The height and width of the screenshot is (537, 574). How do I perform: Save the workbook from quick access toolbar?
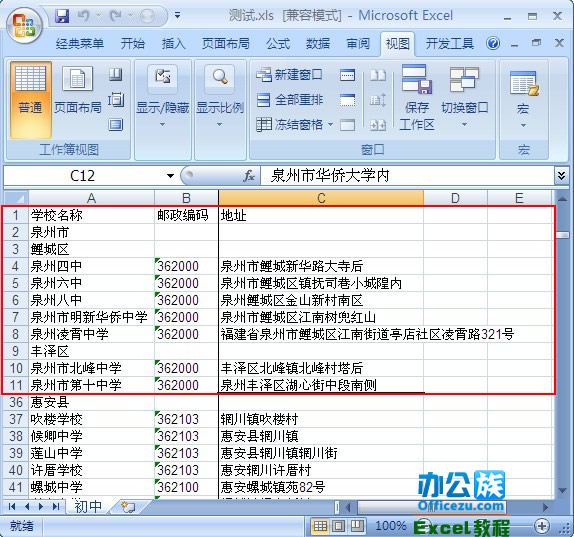(x=62, y=16)
